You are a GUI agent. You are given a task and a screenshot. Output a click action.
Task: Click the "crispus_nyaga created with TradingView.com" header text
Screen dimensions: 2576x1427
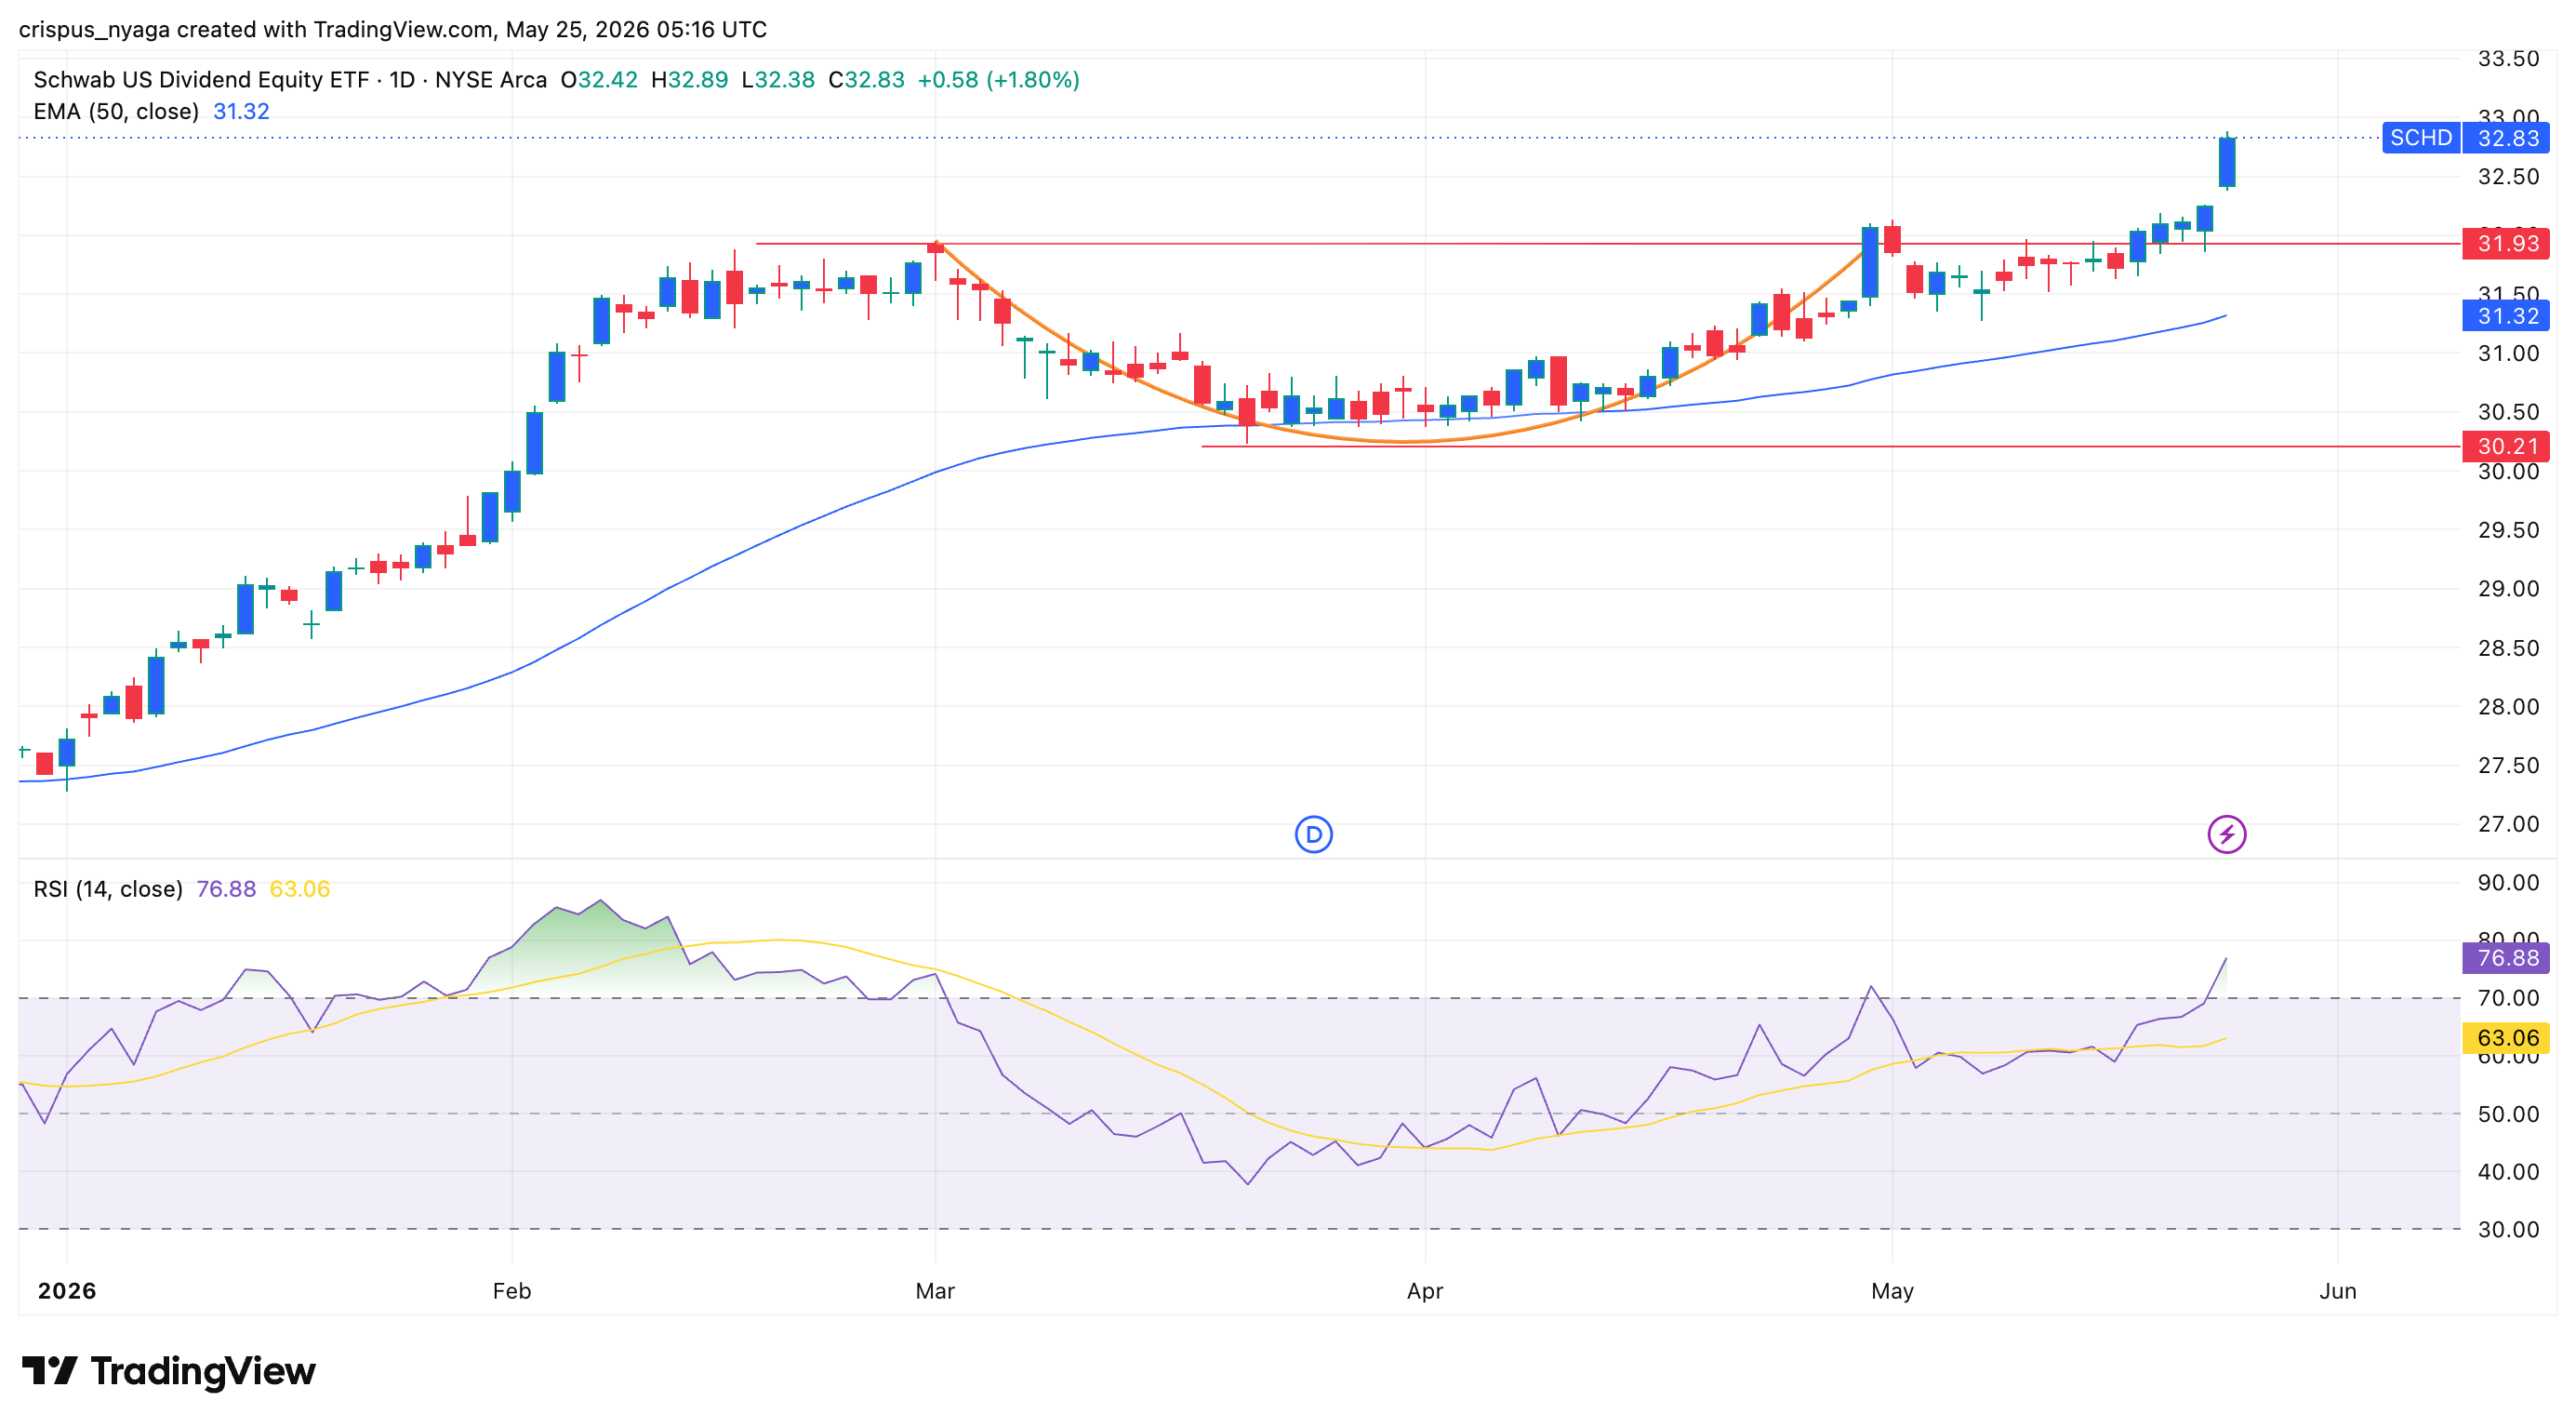[x=256, y=30]
